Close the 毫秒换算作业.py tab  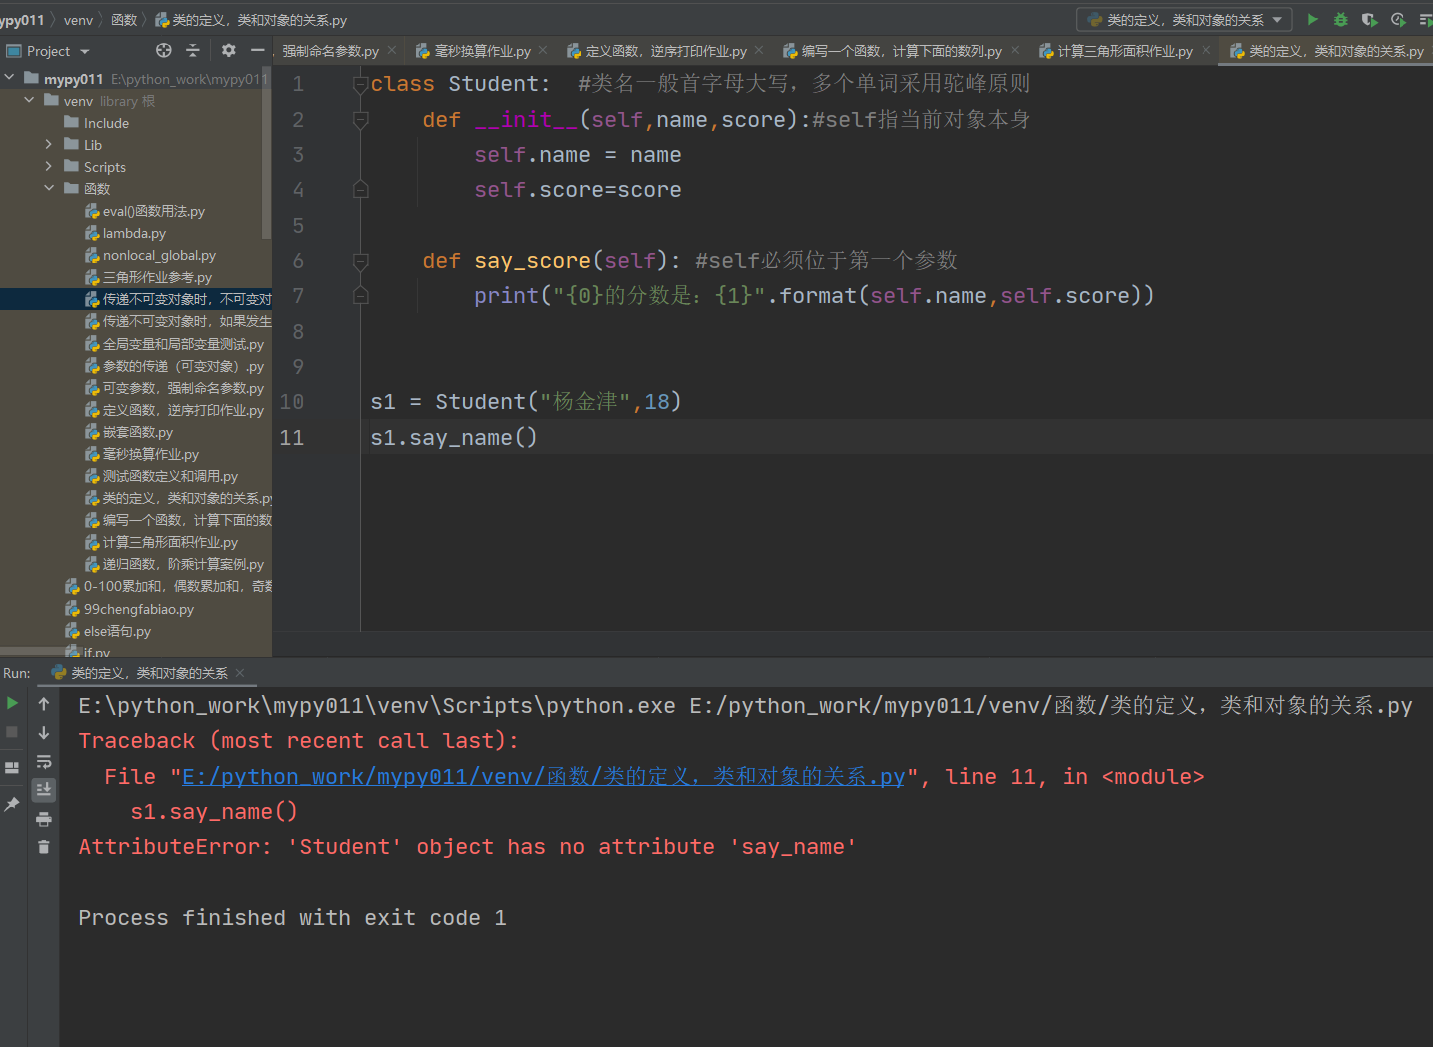[543, 50]
